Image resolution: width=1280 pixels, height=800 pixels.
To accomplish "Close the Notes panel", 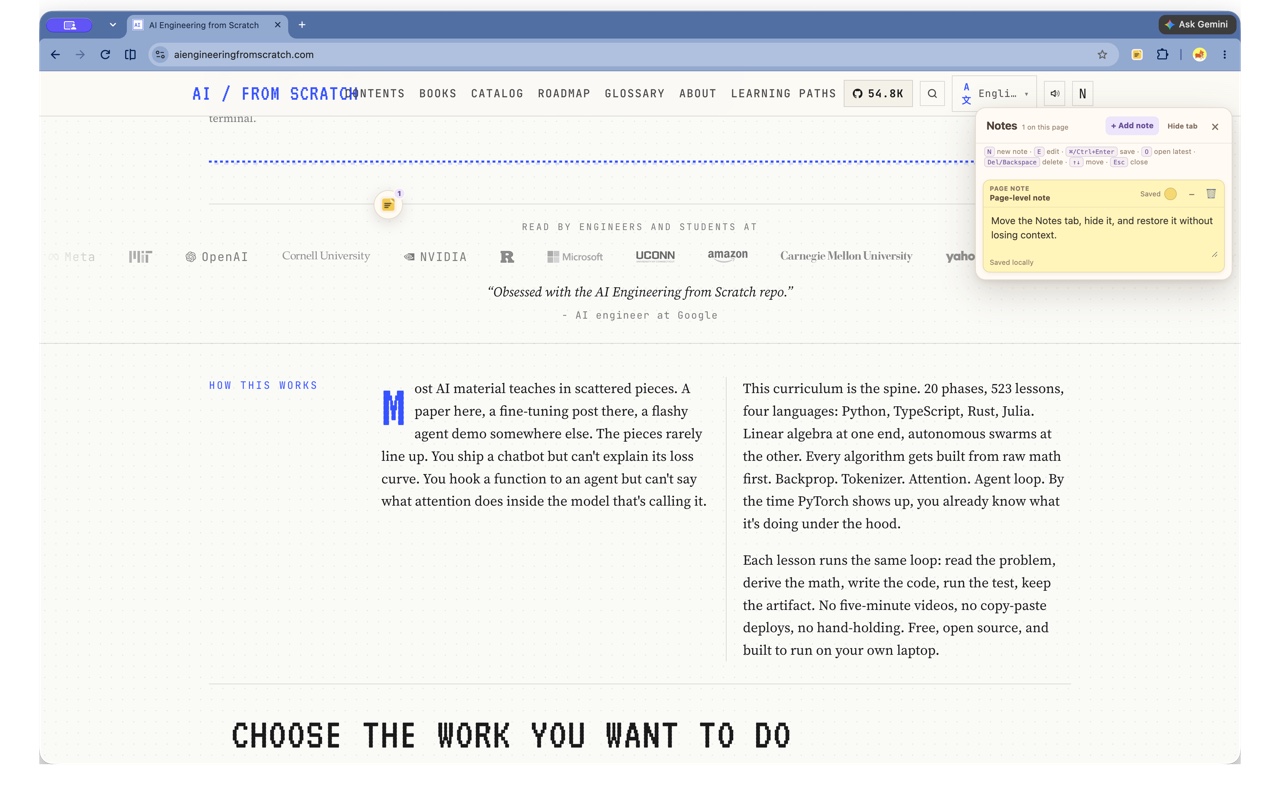I will [x=1215, y=127].
